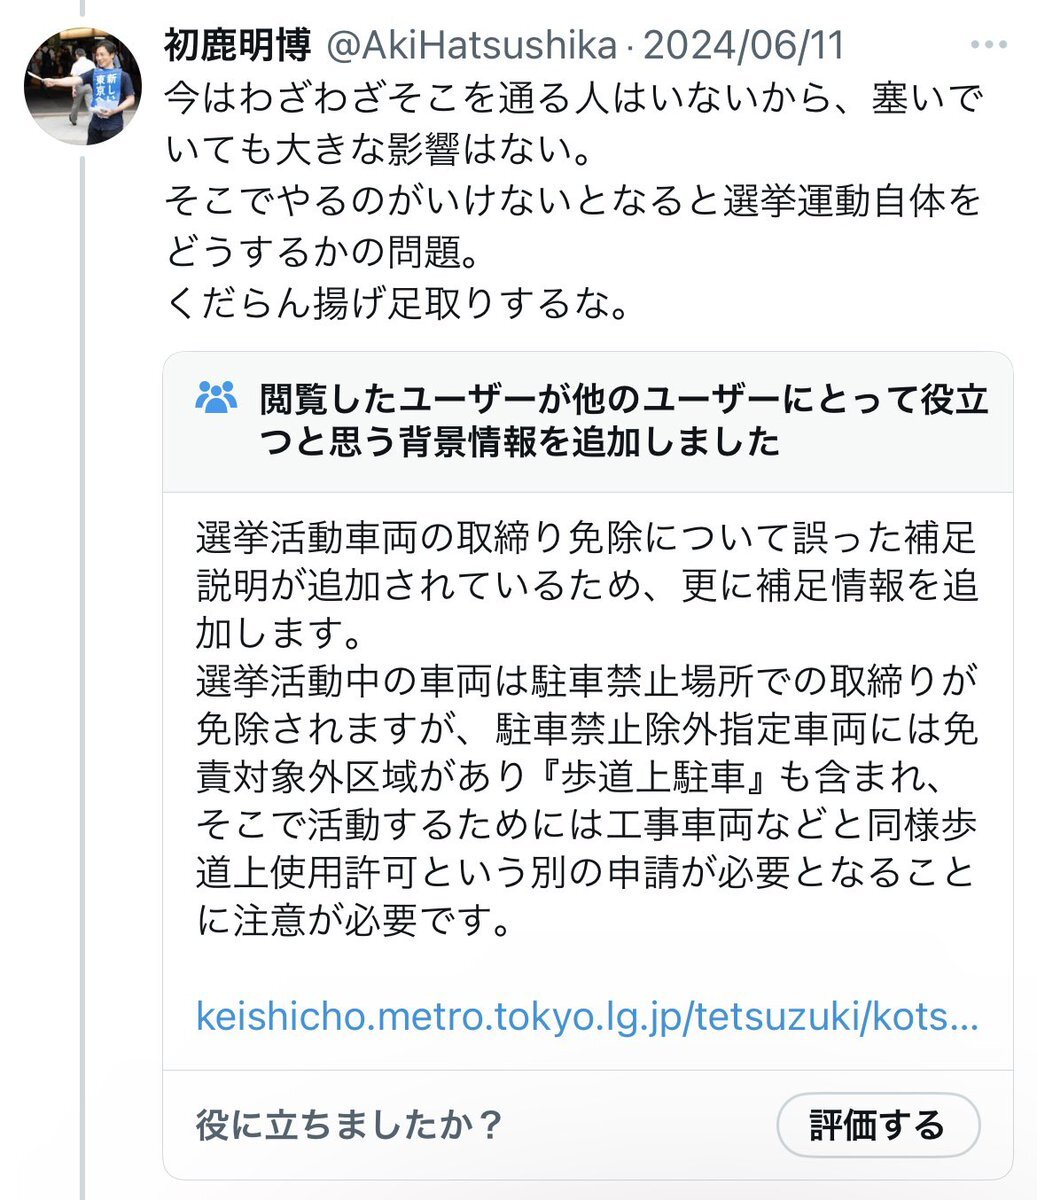Click the tweet's first line 今はわざわざそこを通る

pyautogui.click(x=574, y=99)
